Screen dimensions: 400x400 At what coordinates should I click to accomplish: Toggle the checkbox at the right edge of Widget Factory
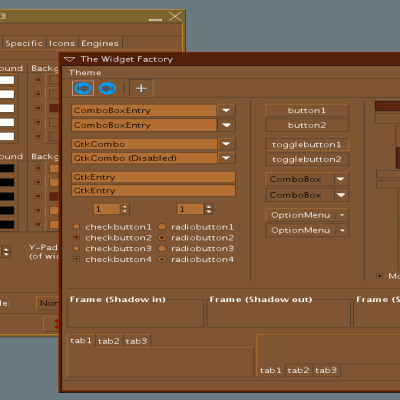pos(379,276)
